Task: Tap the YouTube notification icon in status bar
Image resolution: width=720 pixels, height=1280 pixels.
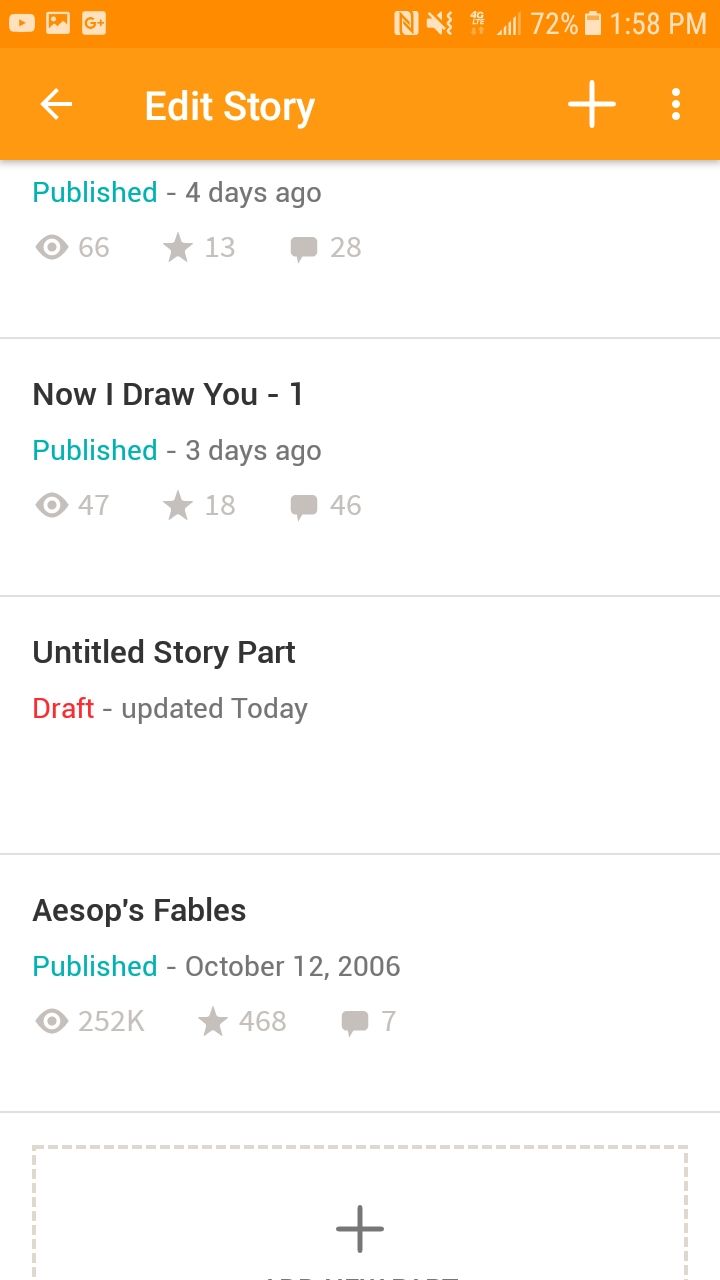Action: tap(22, 22)
